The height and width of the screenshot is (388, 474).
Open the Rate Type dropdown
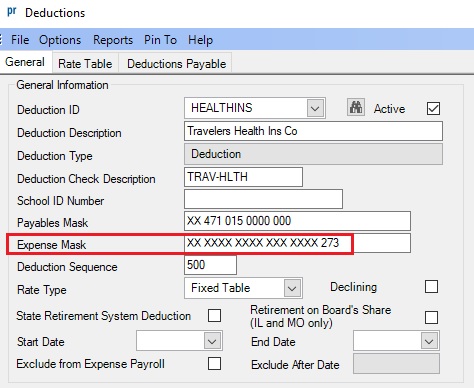[292, 288]
